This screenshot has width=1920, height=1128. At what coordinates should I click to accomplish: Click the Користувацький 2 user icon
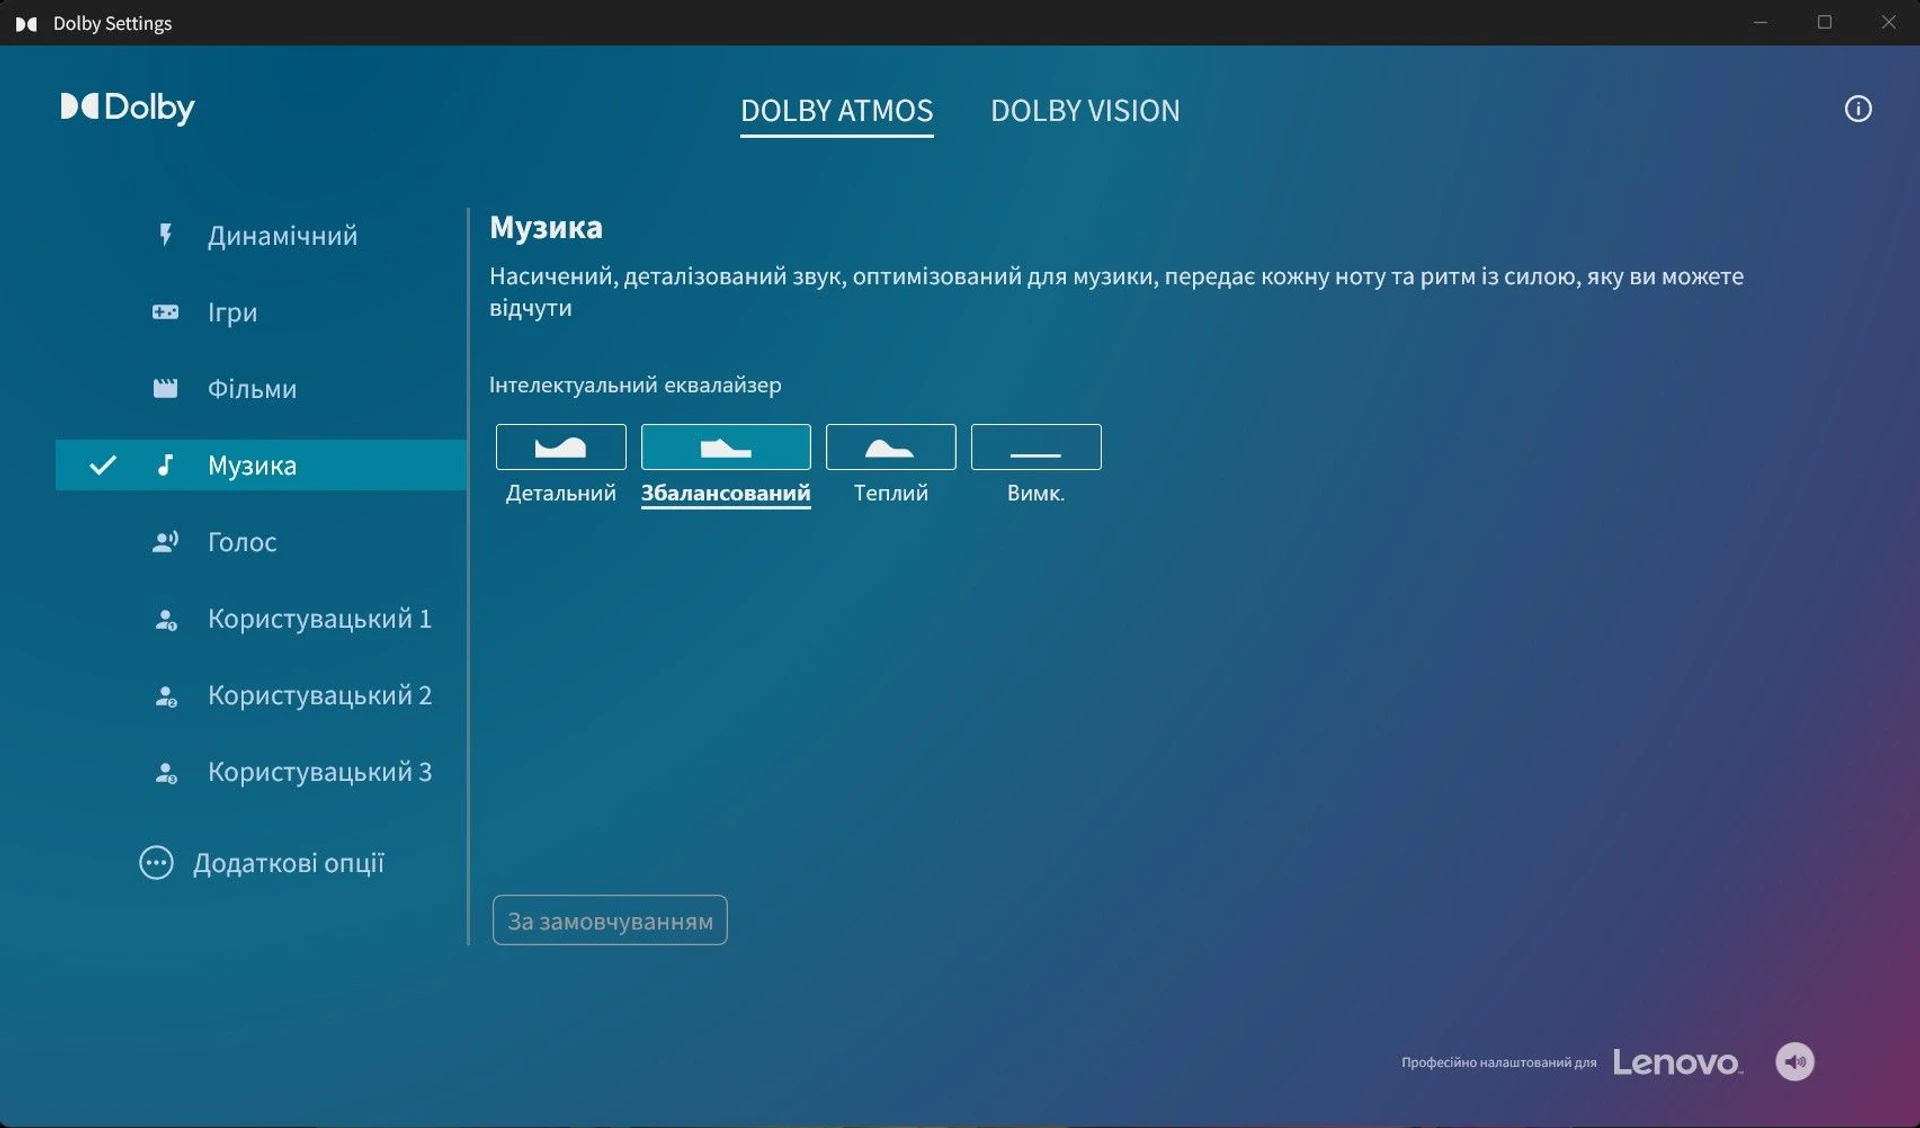pos(166,696)
